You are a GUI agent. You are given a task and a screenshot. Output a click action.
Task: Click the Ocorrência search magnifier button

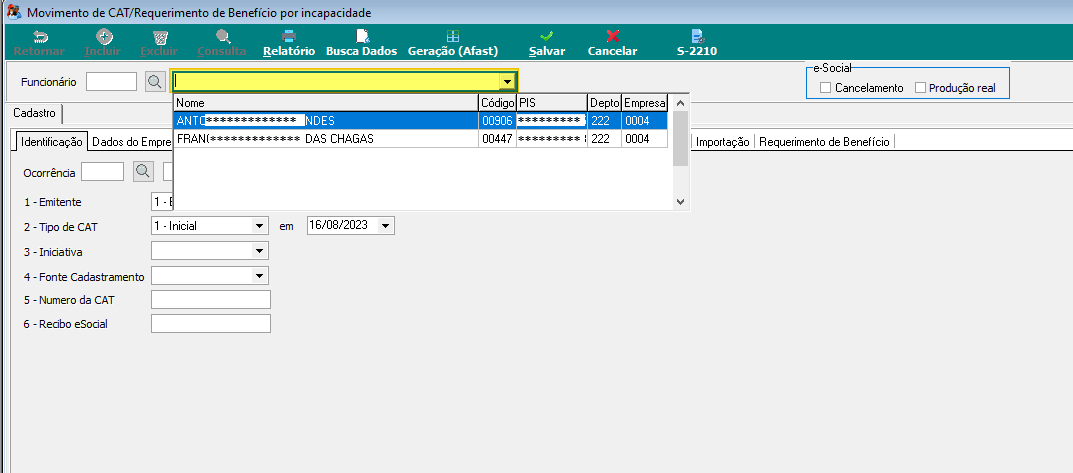pyautogui.click(x=143, y=172)
